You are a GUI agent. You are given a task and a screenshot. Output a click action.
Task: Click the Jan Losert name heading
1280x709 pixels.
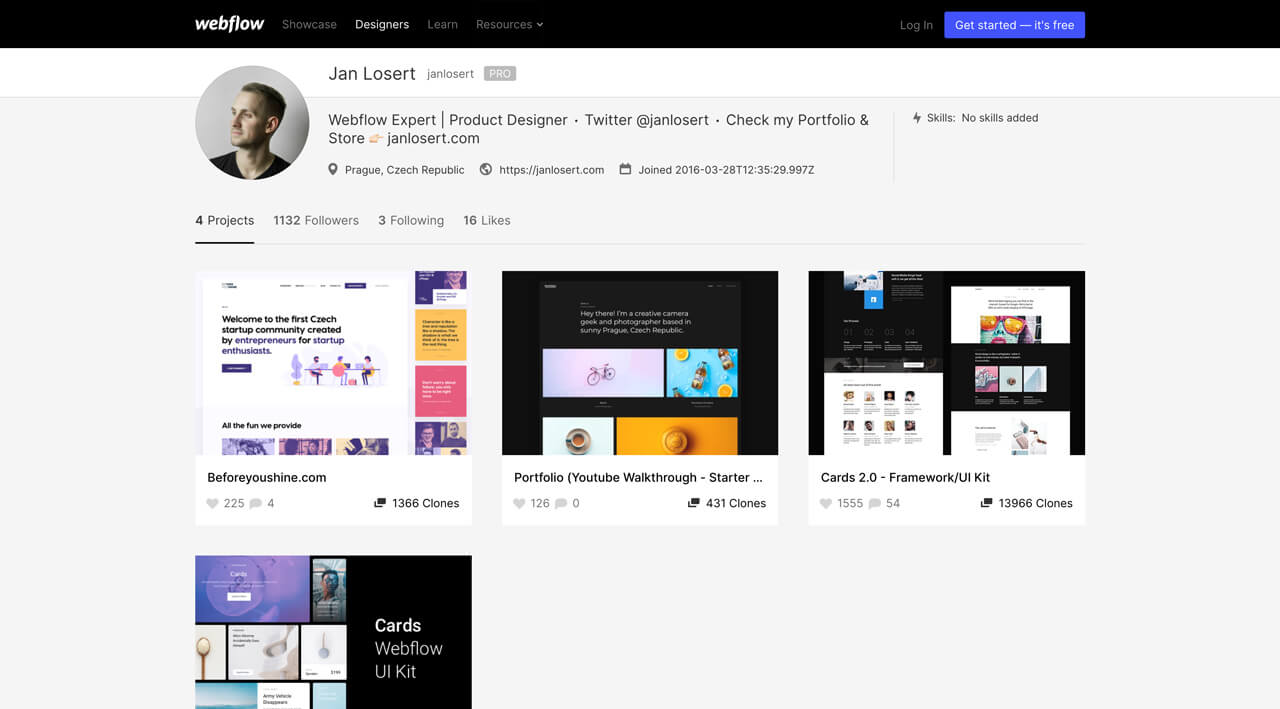click(372, 73)
